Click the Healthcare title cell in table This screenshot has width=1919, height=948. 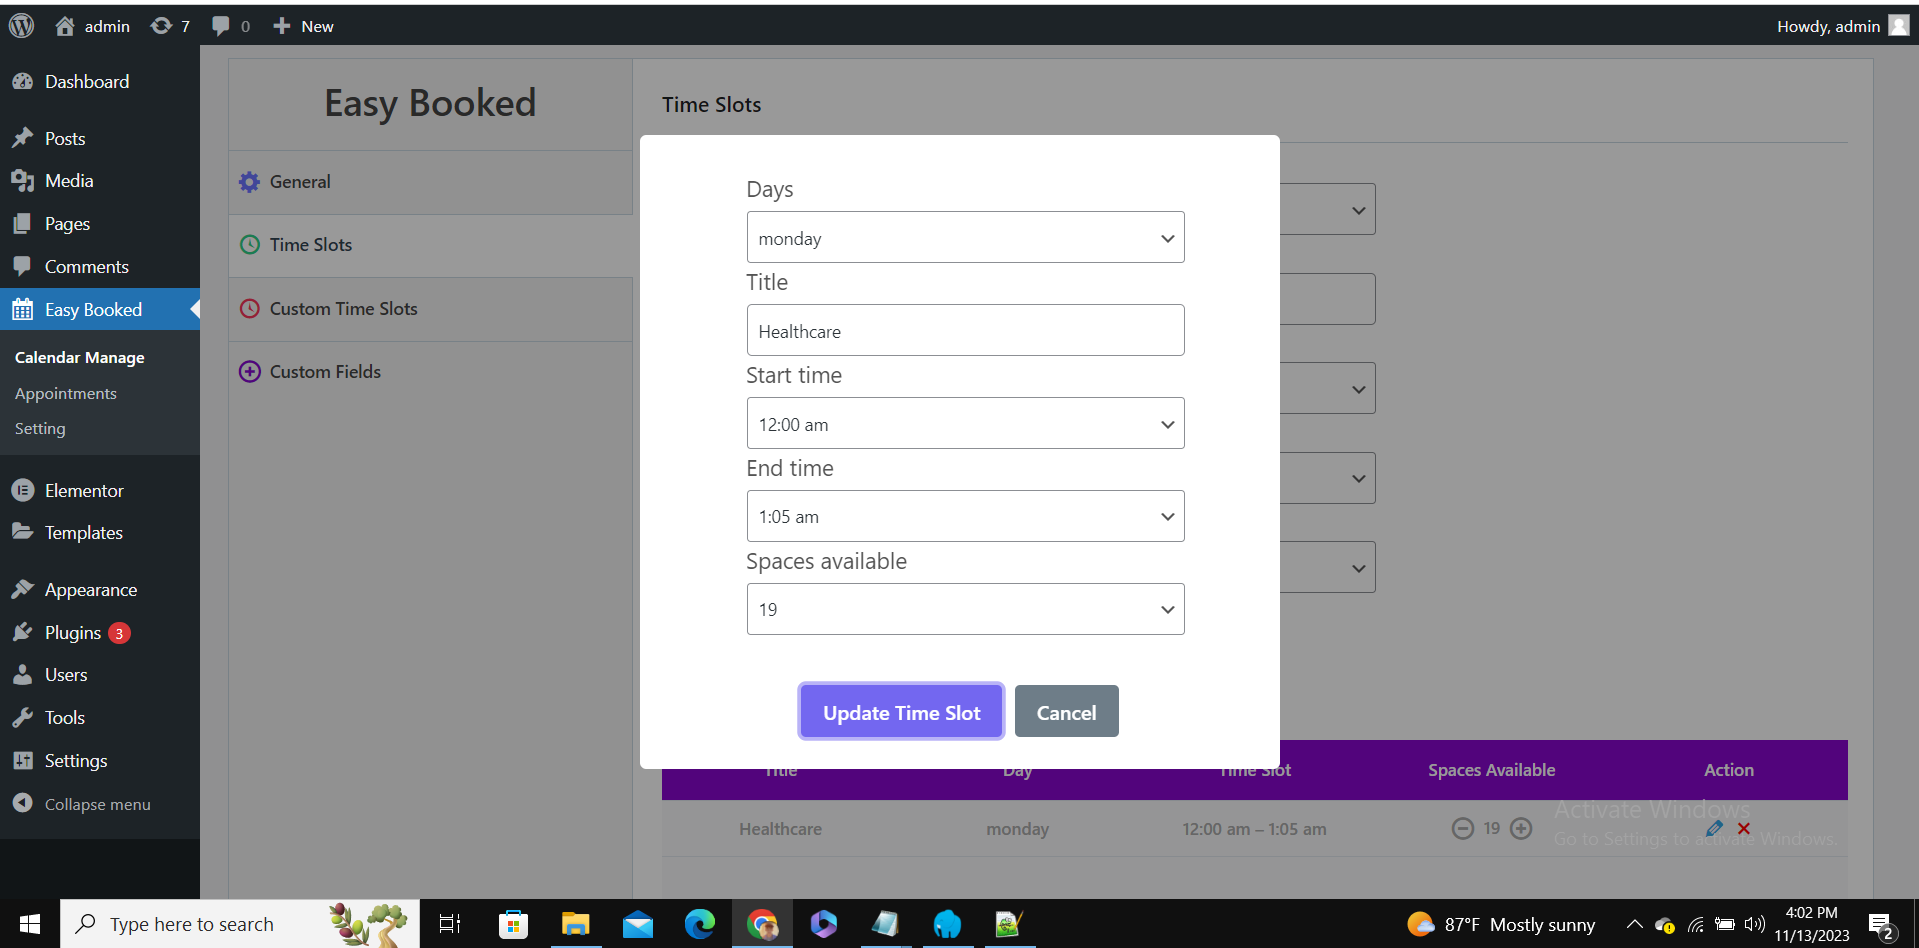[781, 829]
